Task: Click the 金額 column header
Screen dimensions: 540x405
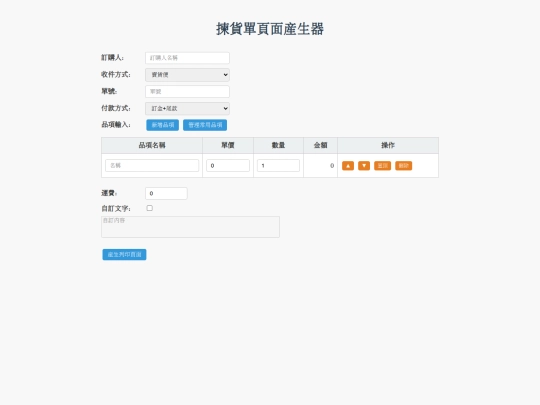Action: 320,145
